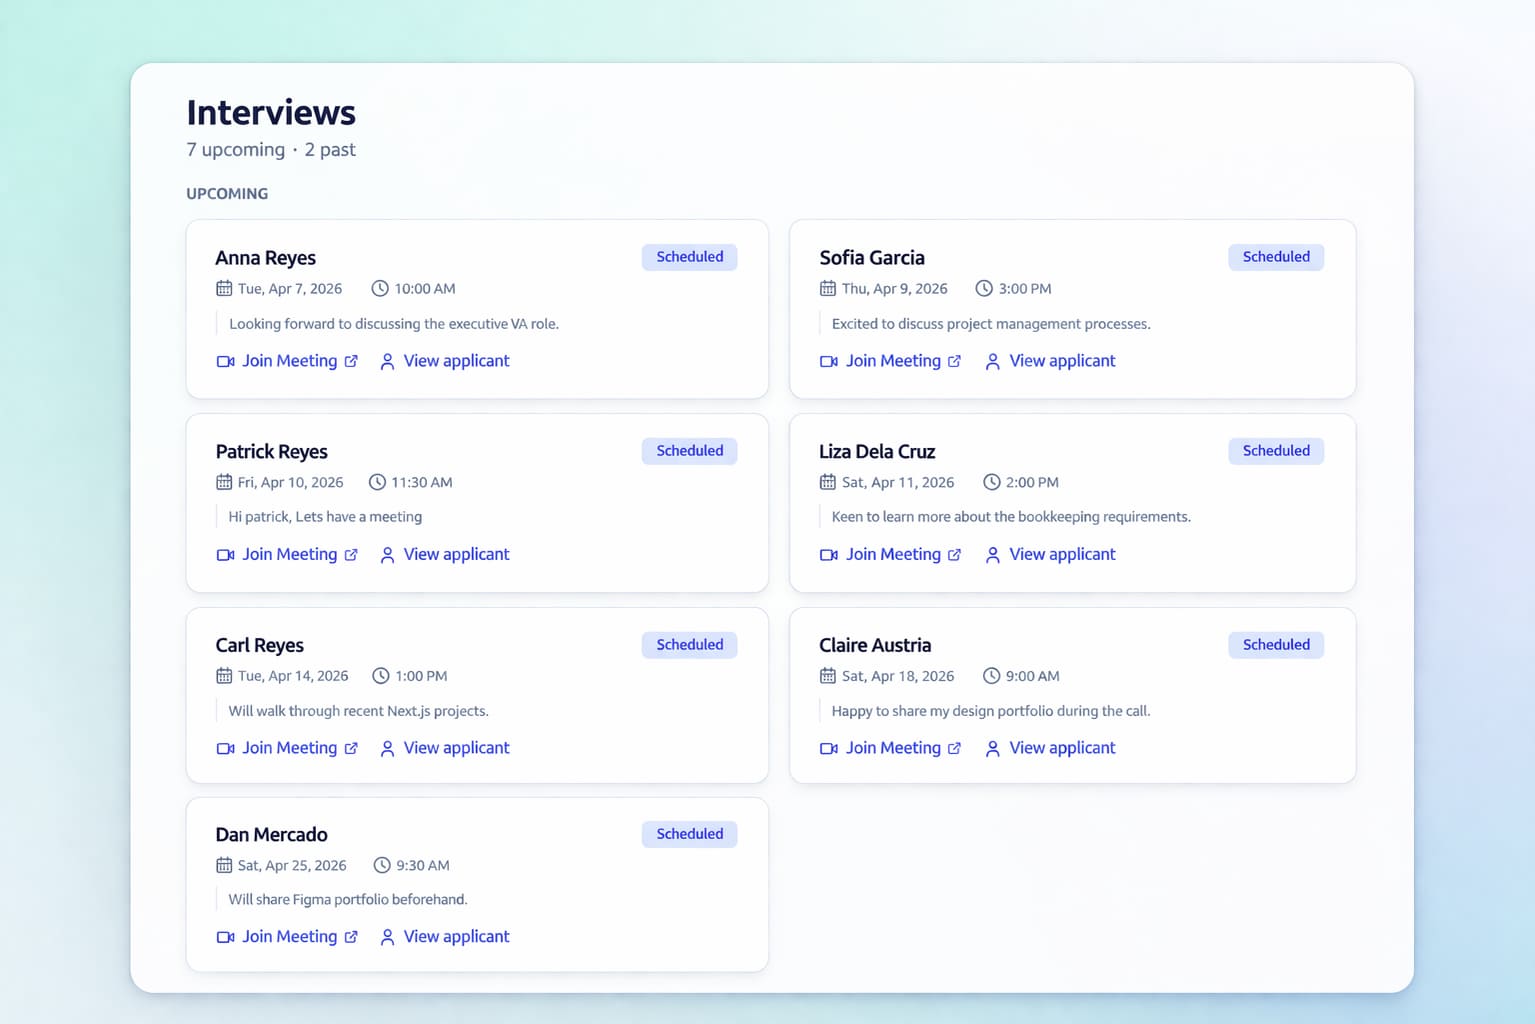The image size is (1535, 1024).
Task: Click the external-link icon next to Join Meeting on Liza Dela Cruz card
Action: tap(956, 554)
